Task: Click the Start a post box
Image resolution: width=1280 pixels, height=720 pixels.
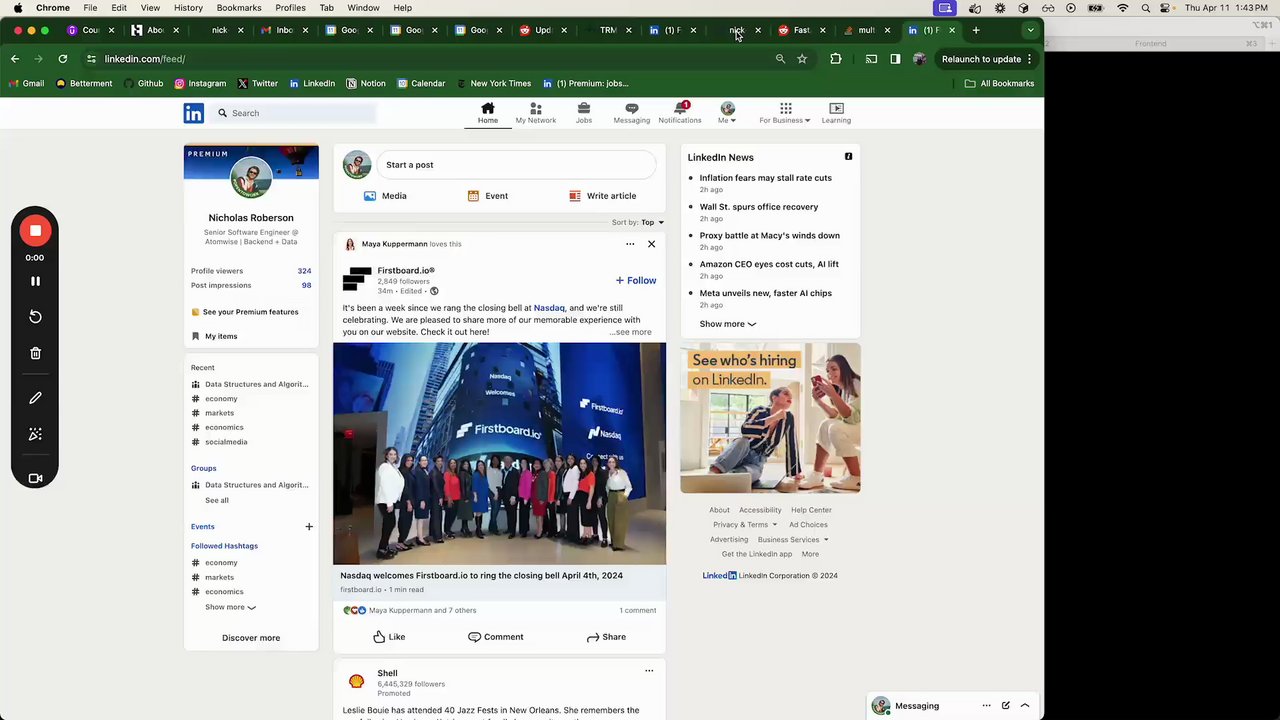Action: click(x=516, y=165)
